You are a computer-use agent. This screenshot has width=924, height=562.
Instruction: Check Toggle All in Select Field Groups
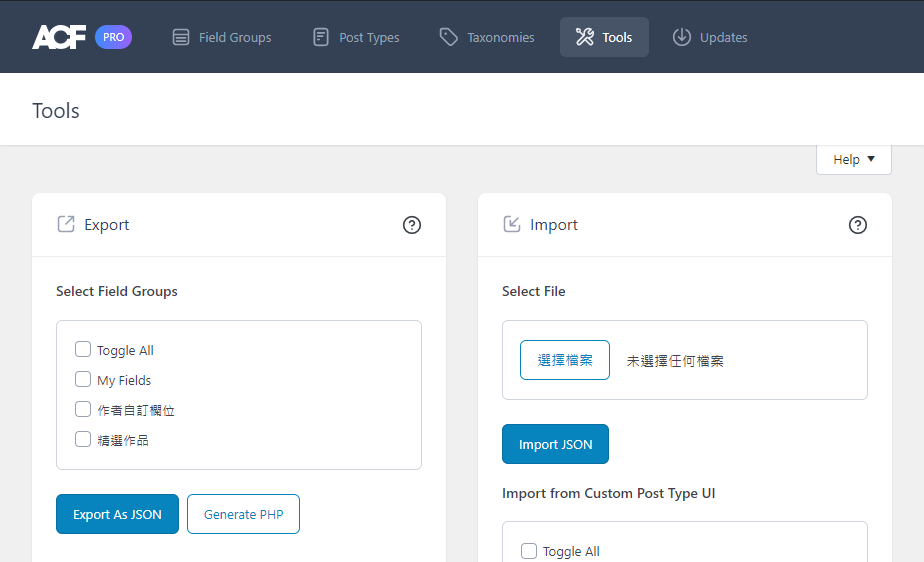tap(83, 349)
